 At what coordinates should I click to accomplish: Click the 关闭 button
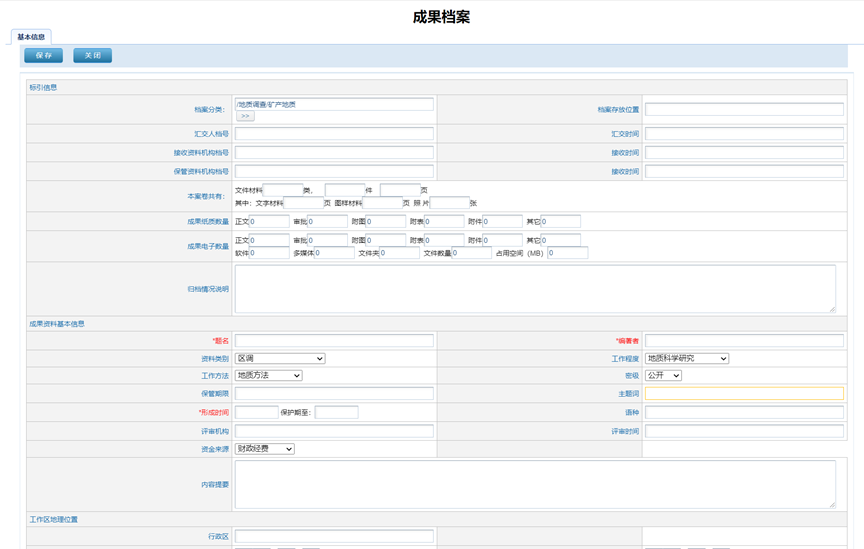coord(93,55)
